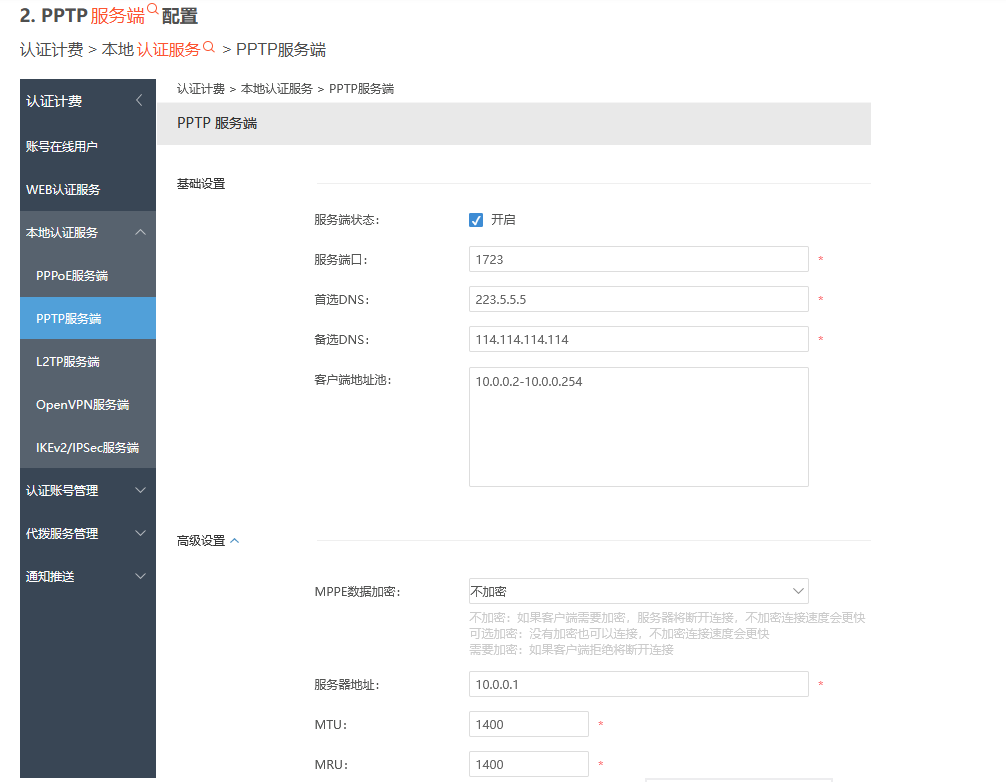Screen dimensions: 1006x782
Task: Open the 服务端 search-link magnifier icon in heading
Action: point(152,9)
